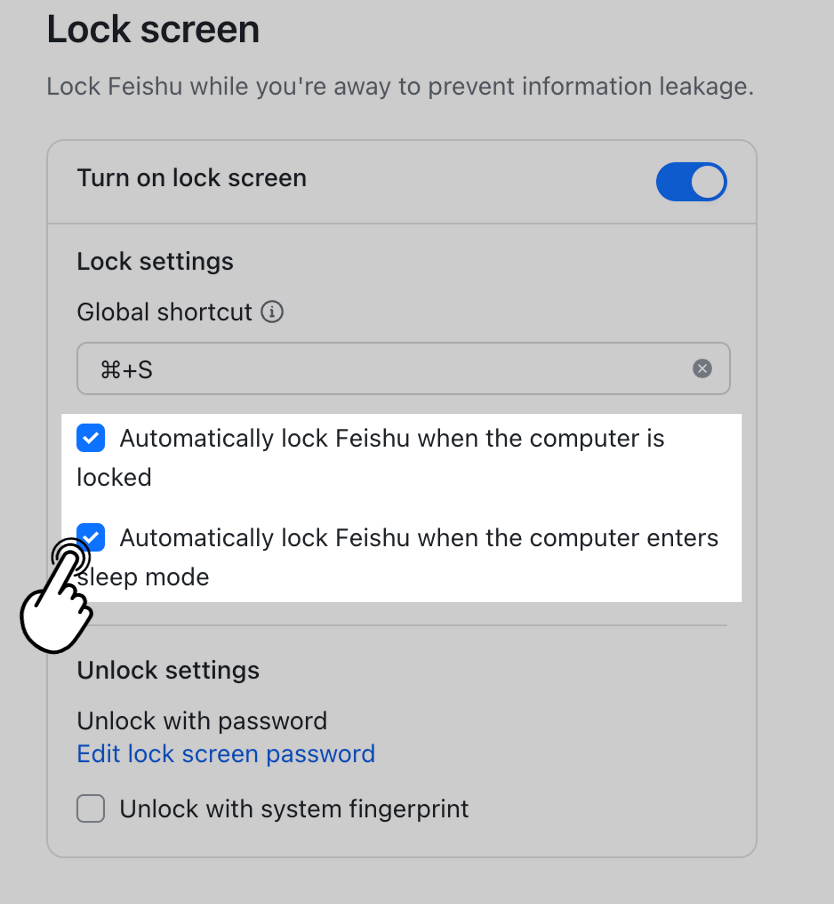Enable Unlock with system fingerprint checkbox

[x=91, y=809]
